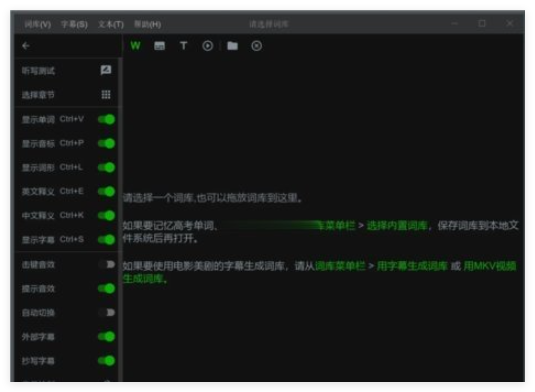The width and height of the screenshot is (535, 392).
Task: Toggle 显示词形 Ctrl+L switch
Action: pyautogui.click(x=106, y=168)
